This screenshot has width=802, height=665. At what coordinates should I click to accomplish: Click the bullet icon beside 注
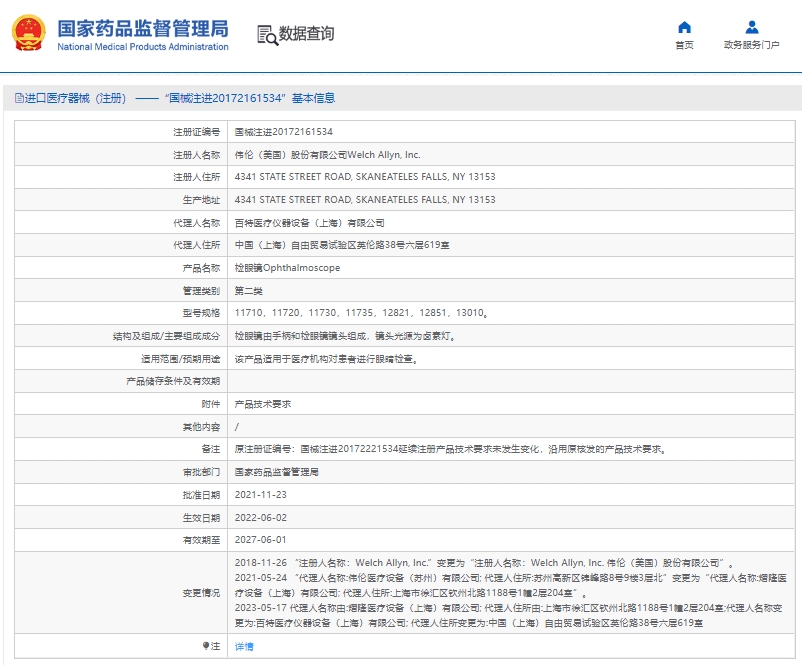point(206,646)
